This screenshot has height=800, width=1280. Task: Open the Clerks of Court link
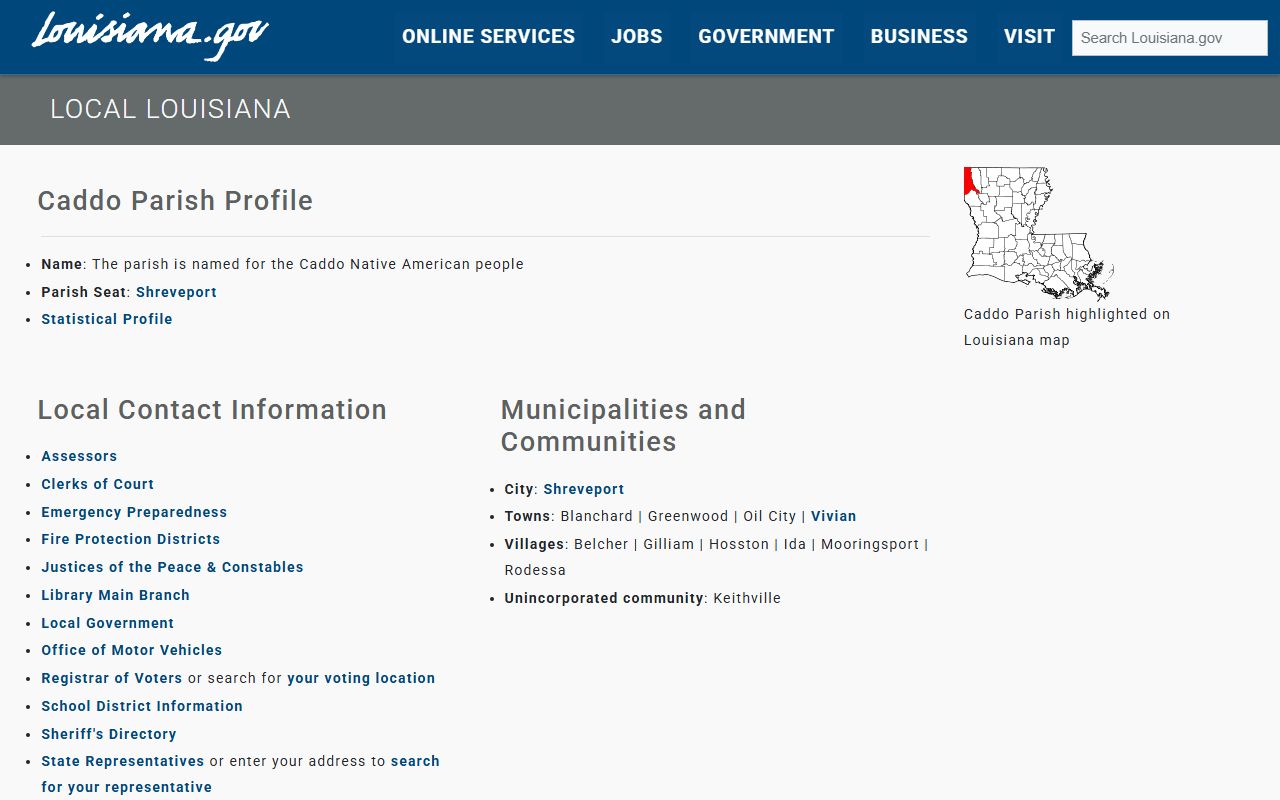(97, 484)
